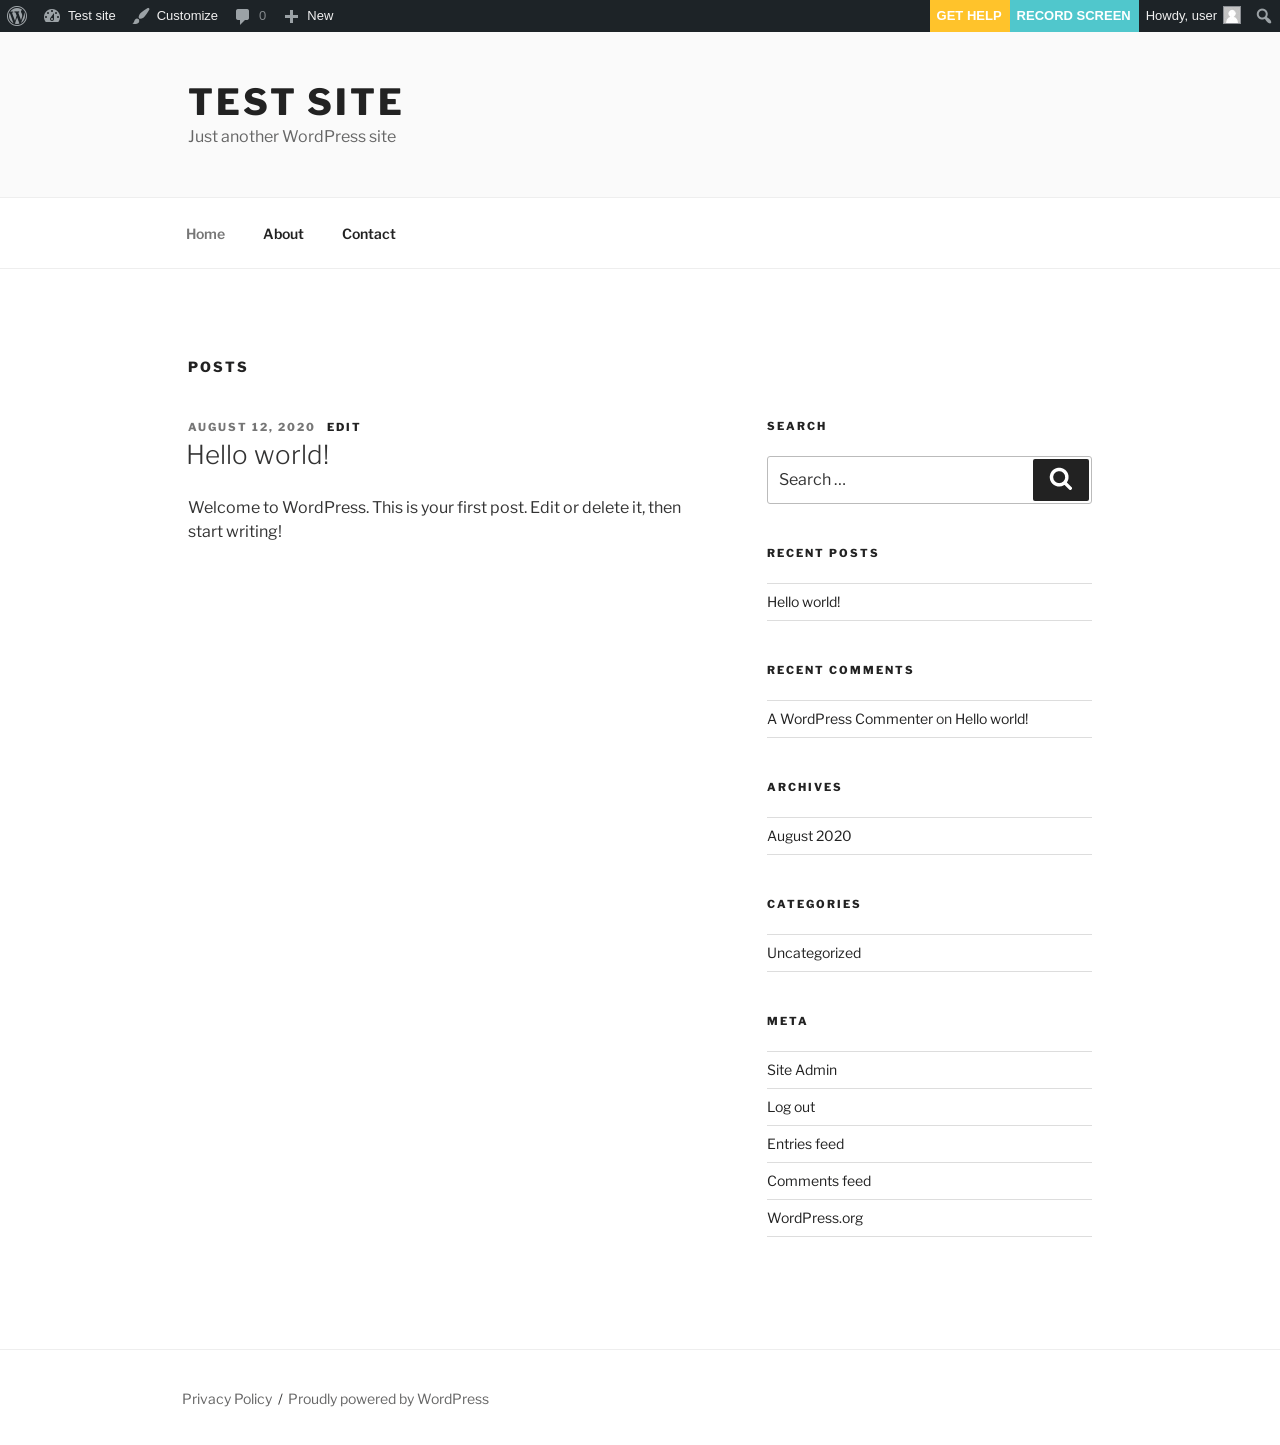Viewport: 1280px width, 1445px height.
Task: Open the About menu item
Action: 283,234
